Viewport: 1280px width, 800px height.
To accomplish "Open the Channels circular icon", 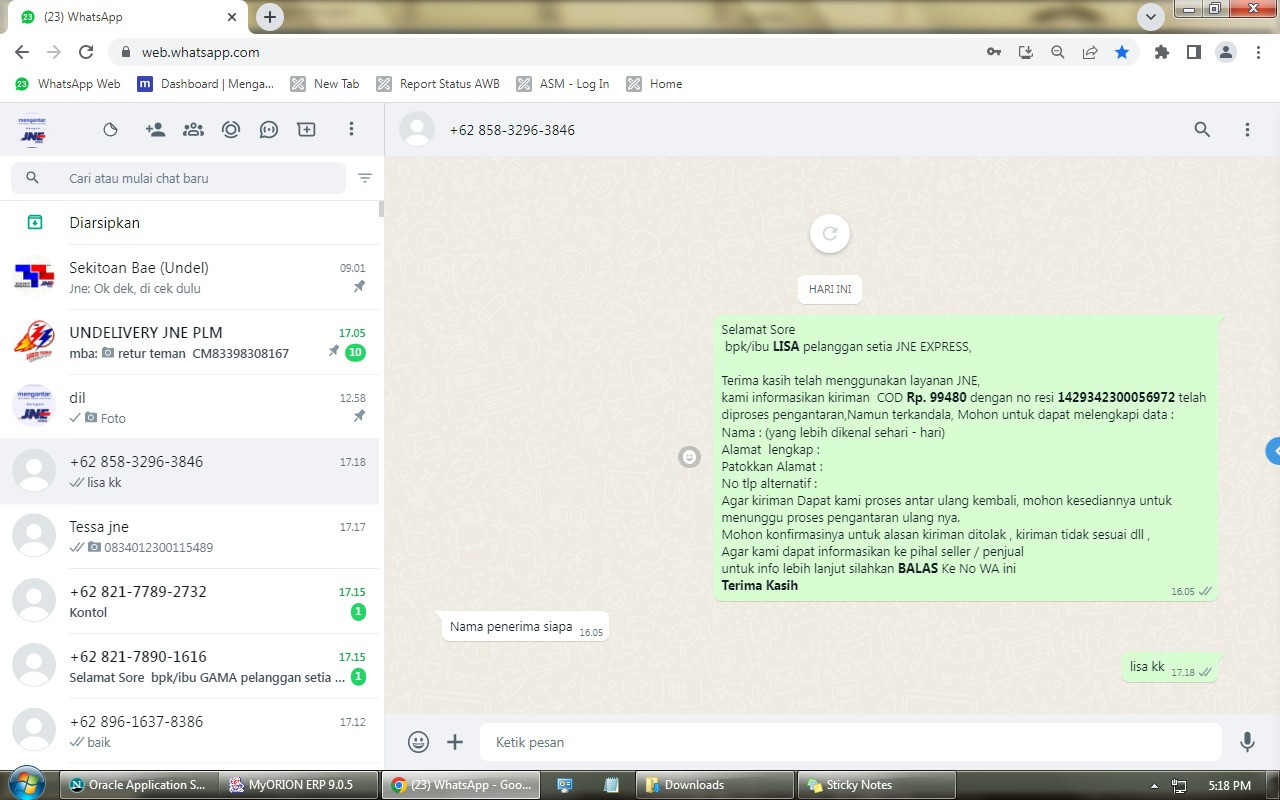I will (231, 129).
